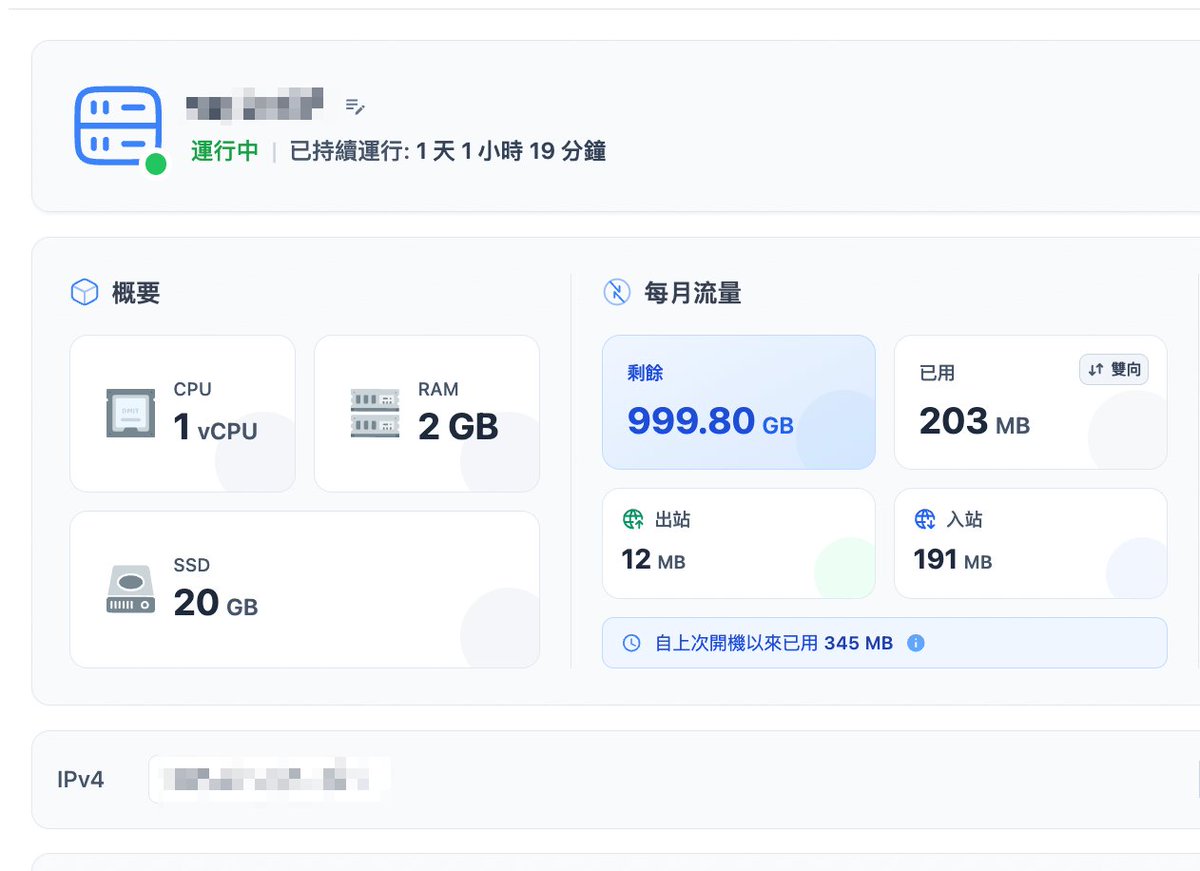Select the 出站 12 MB card
Screen dimensions: 1200x871
[x=739, y=543]
